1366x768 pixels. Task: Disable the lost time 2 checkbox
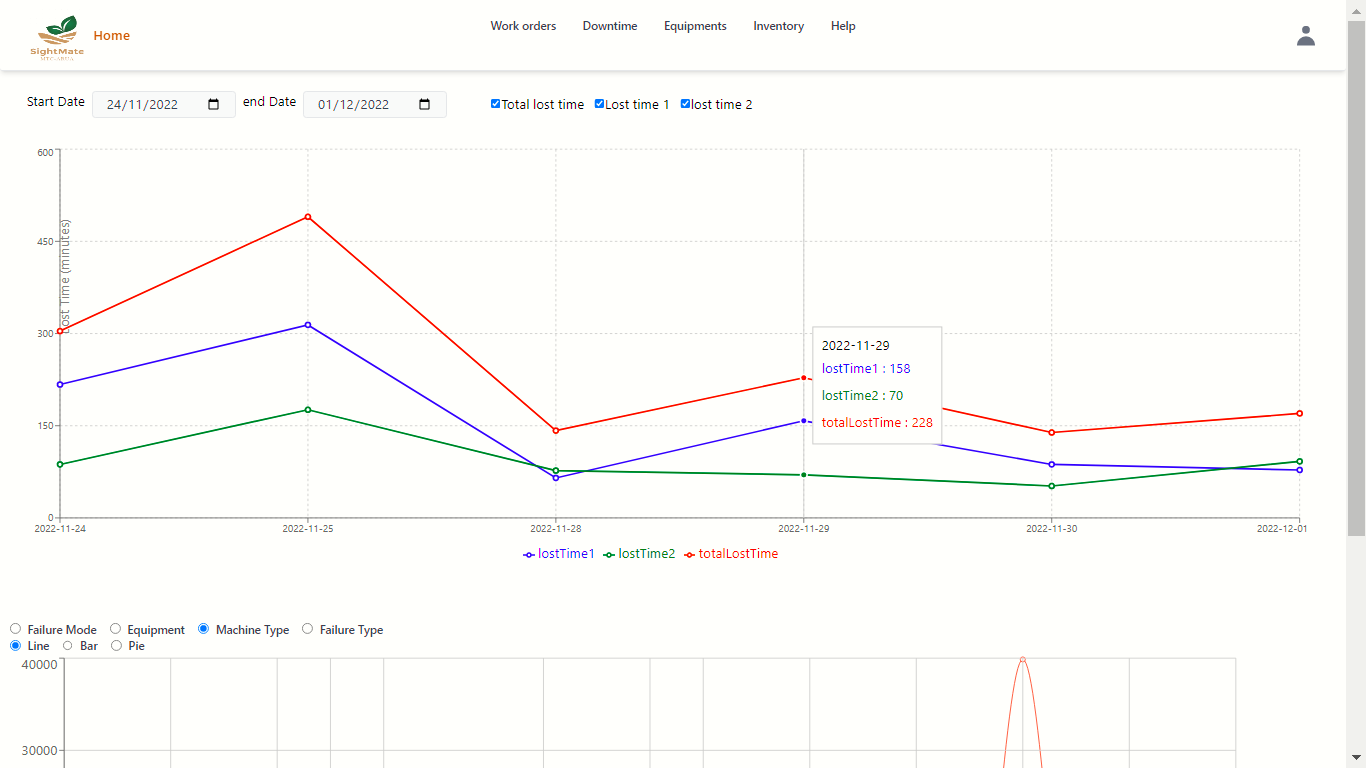click(x=686, y=104)
